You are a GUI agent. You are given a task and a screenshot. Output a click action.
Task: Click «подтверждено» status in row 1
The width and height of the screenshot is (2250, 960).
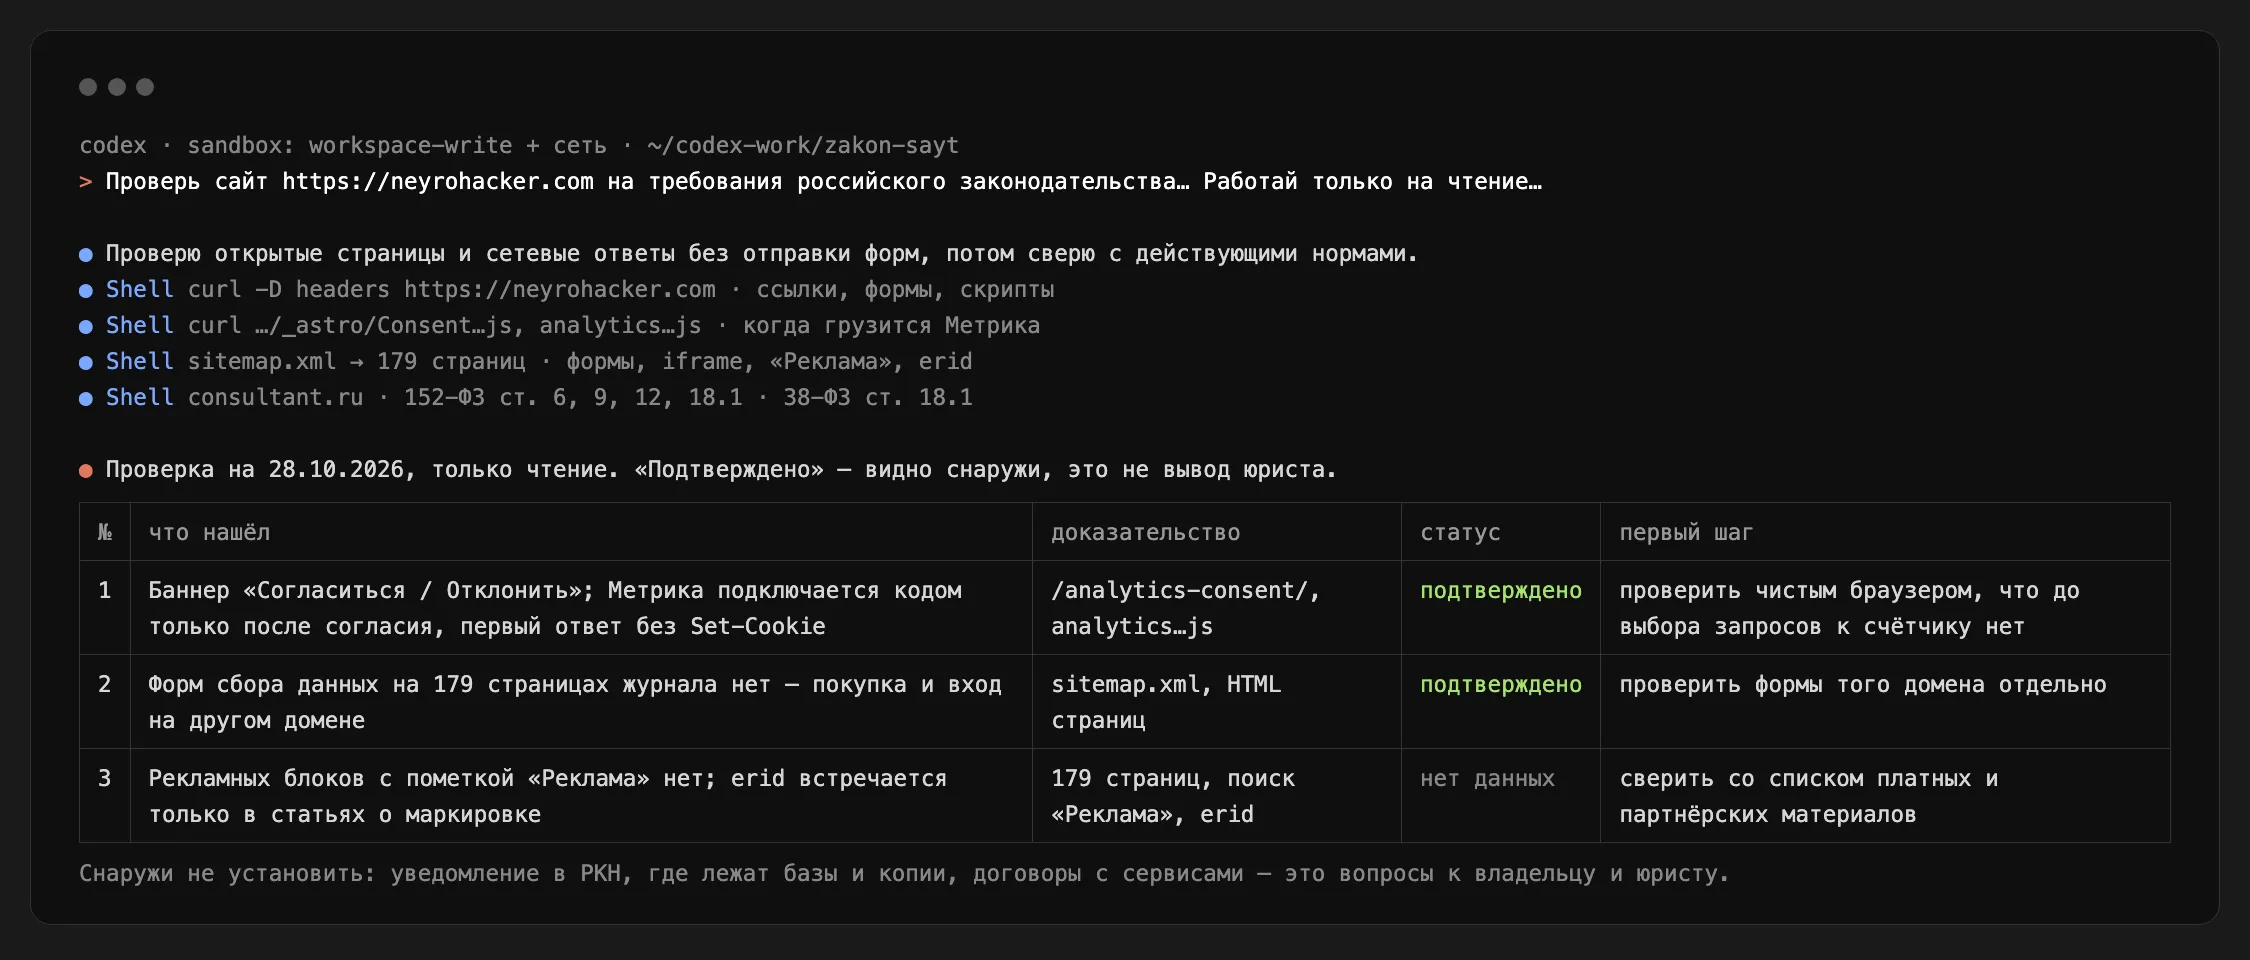coord(1501,590)
